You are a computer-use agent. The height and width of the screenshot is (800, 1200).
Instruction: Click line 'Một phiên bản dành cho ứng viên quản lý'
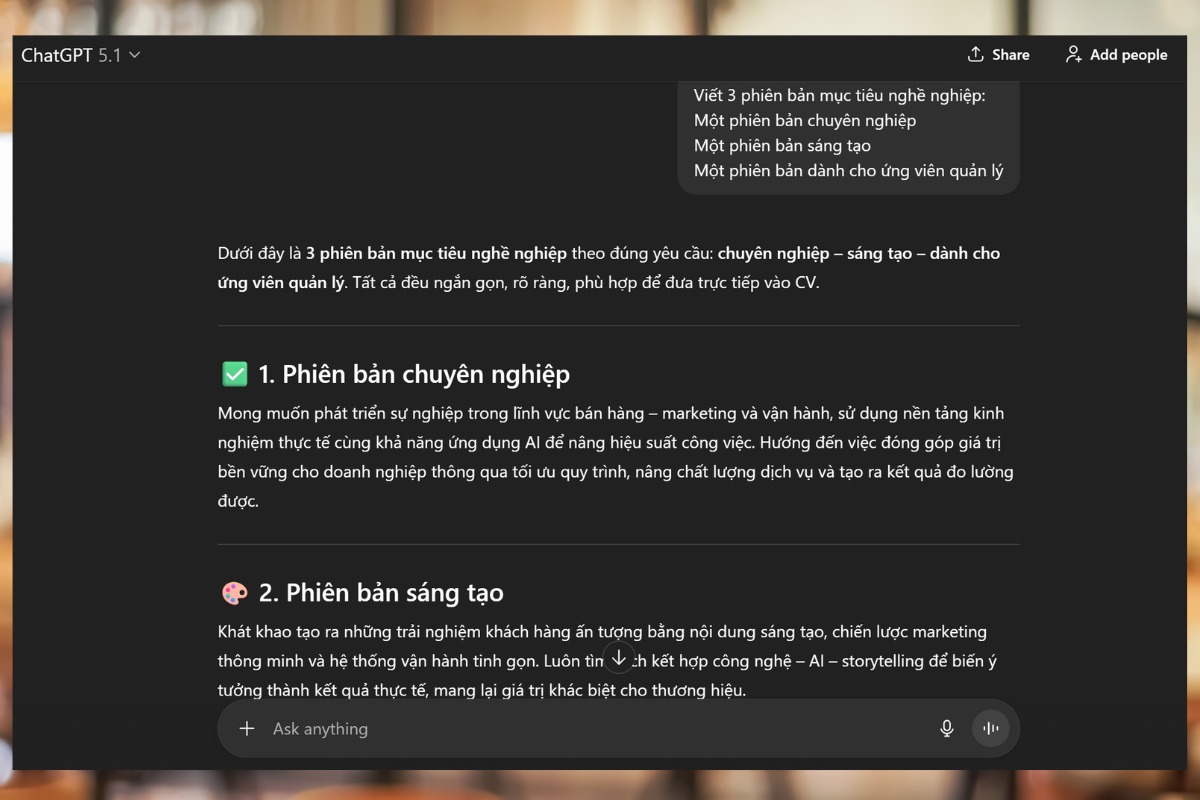pyautogui.click(x=848, y=171)
